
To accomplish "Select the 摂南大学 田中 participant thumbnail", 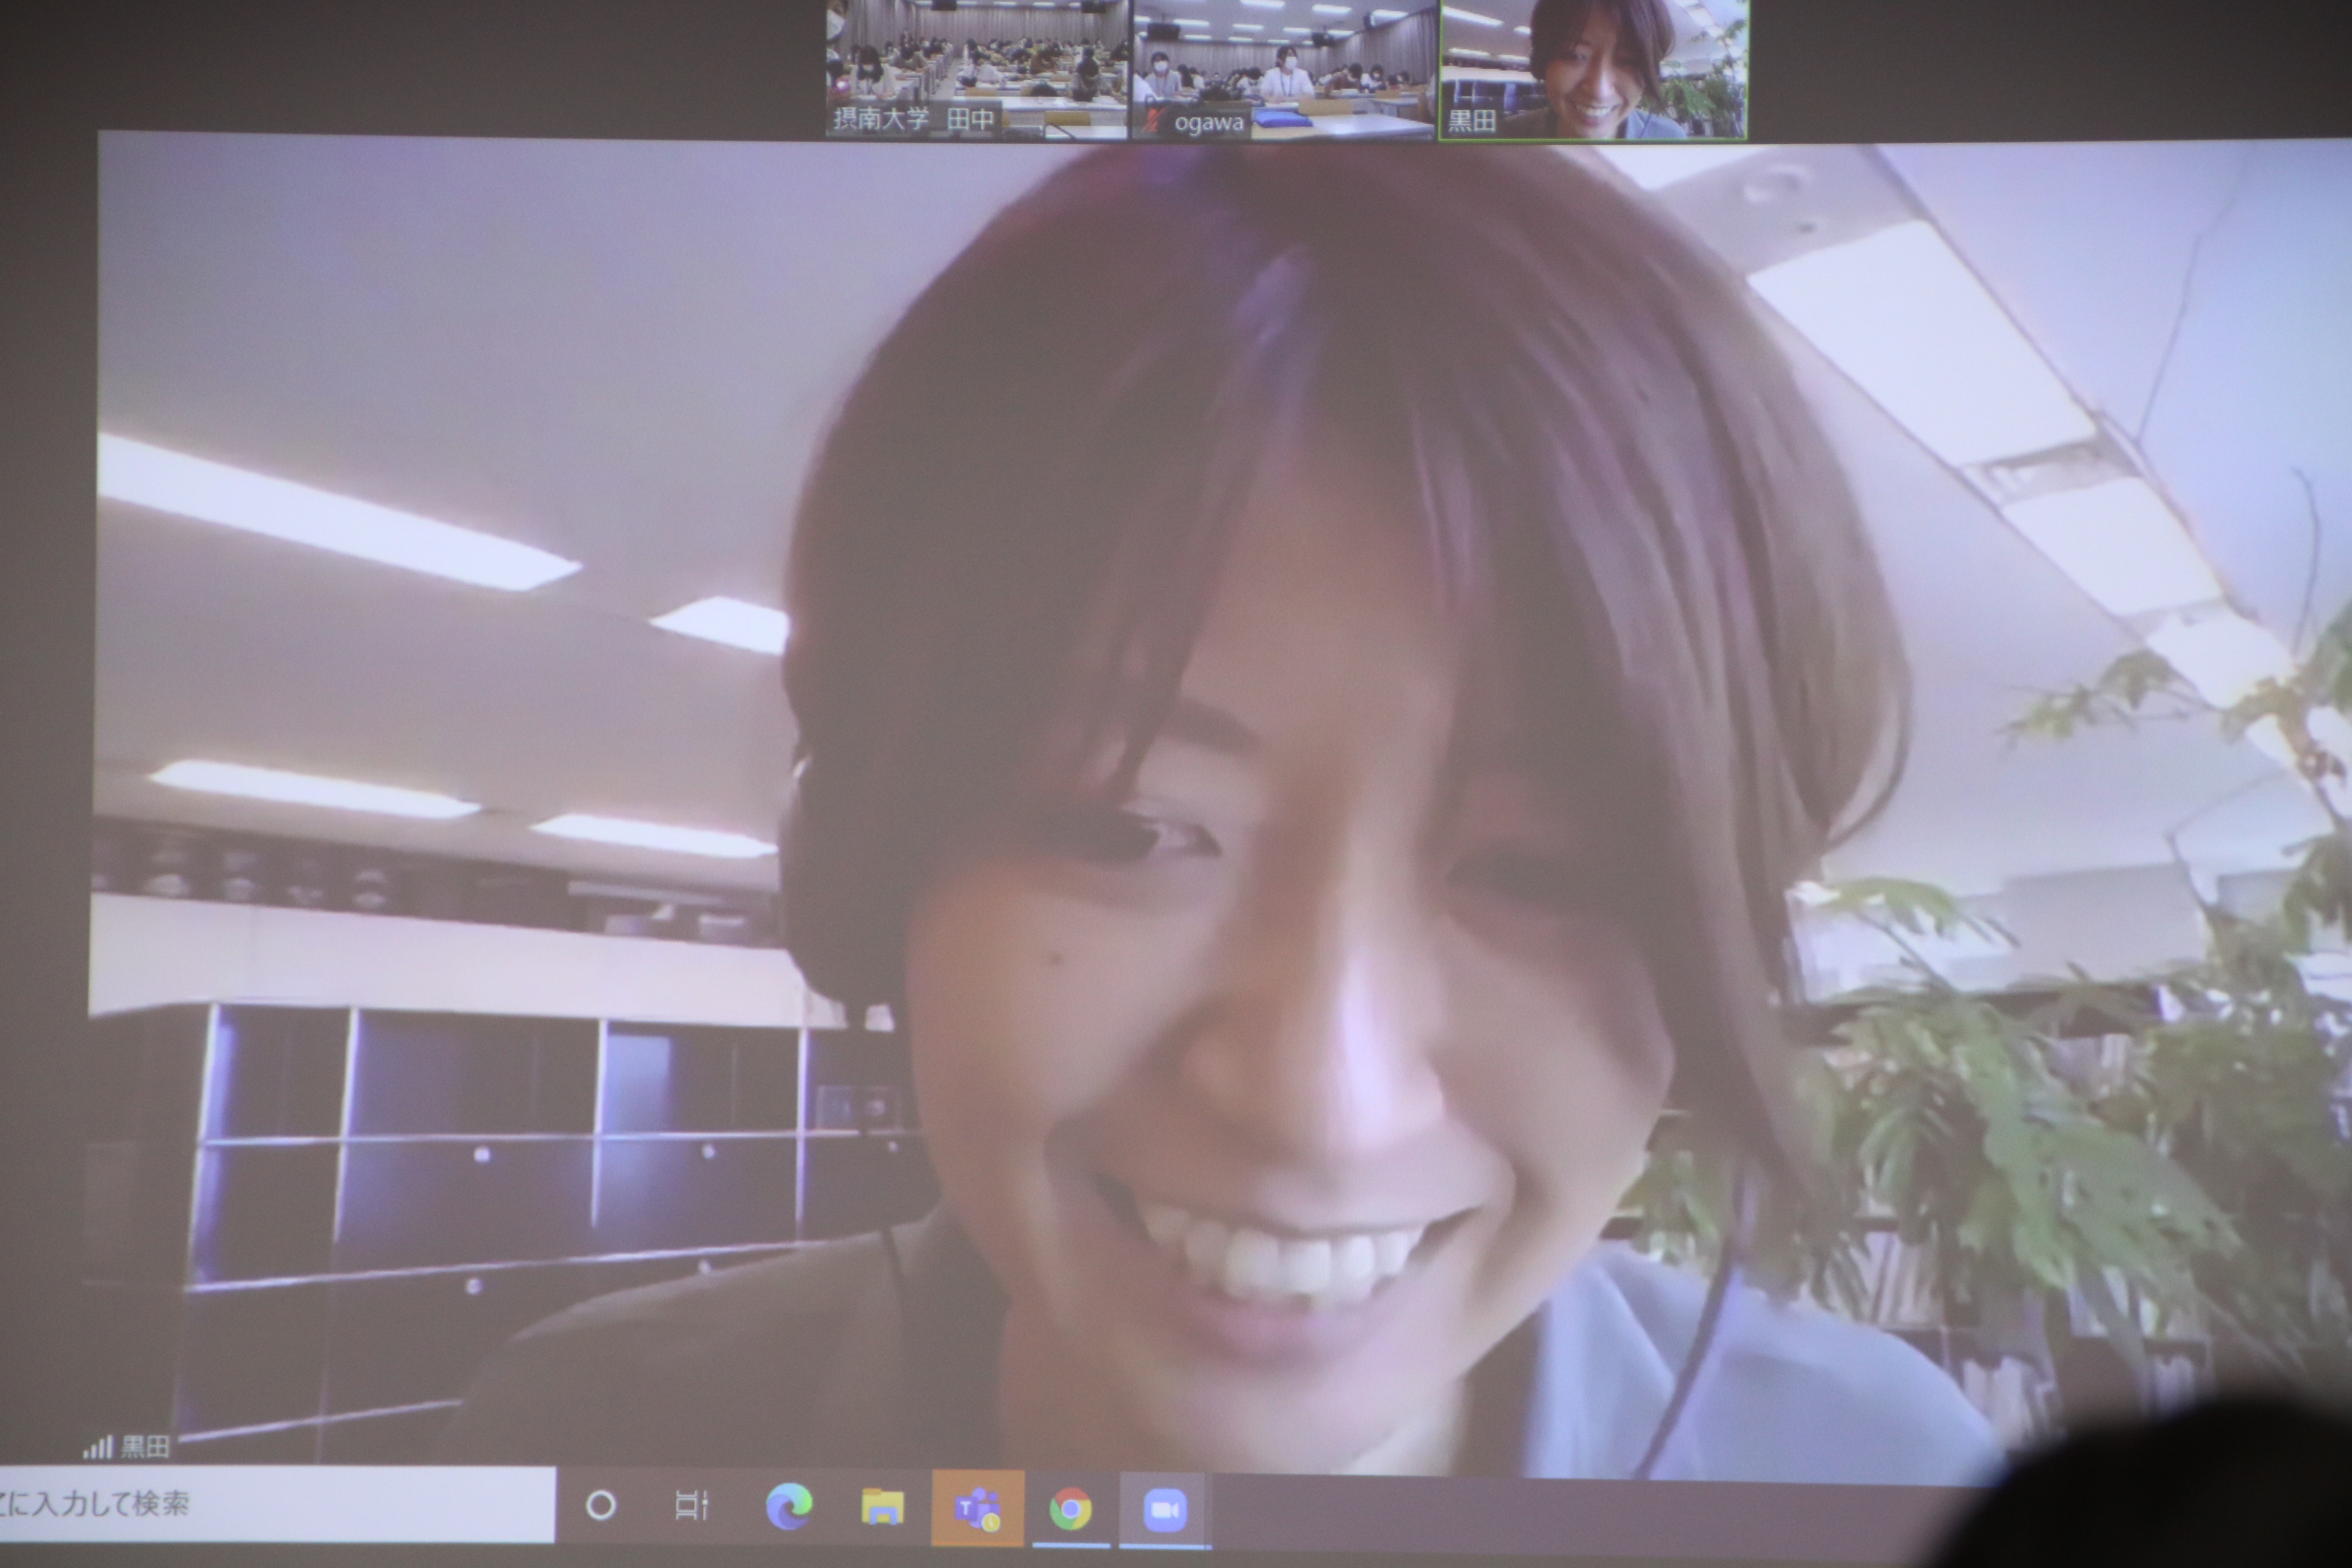I will (x=976, y=69).
